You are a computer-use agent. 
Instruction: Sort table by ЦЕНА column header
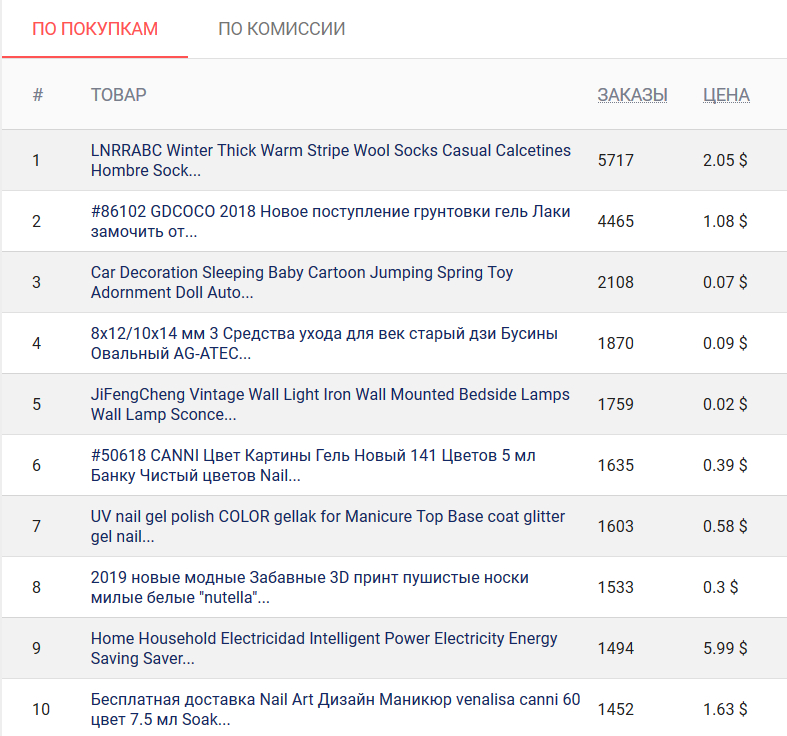726,95
